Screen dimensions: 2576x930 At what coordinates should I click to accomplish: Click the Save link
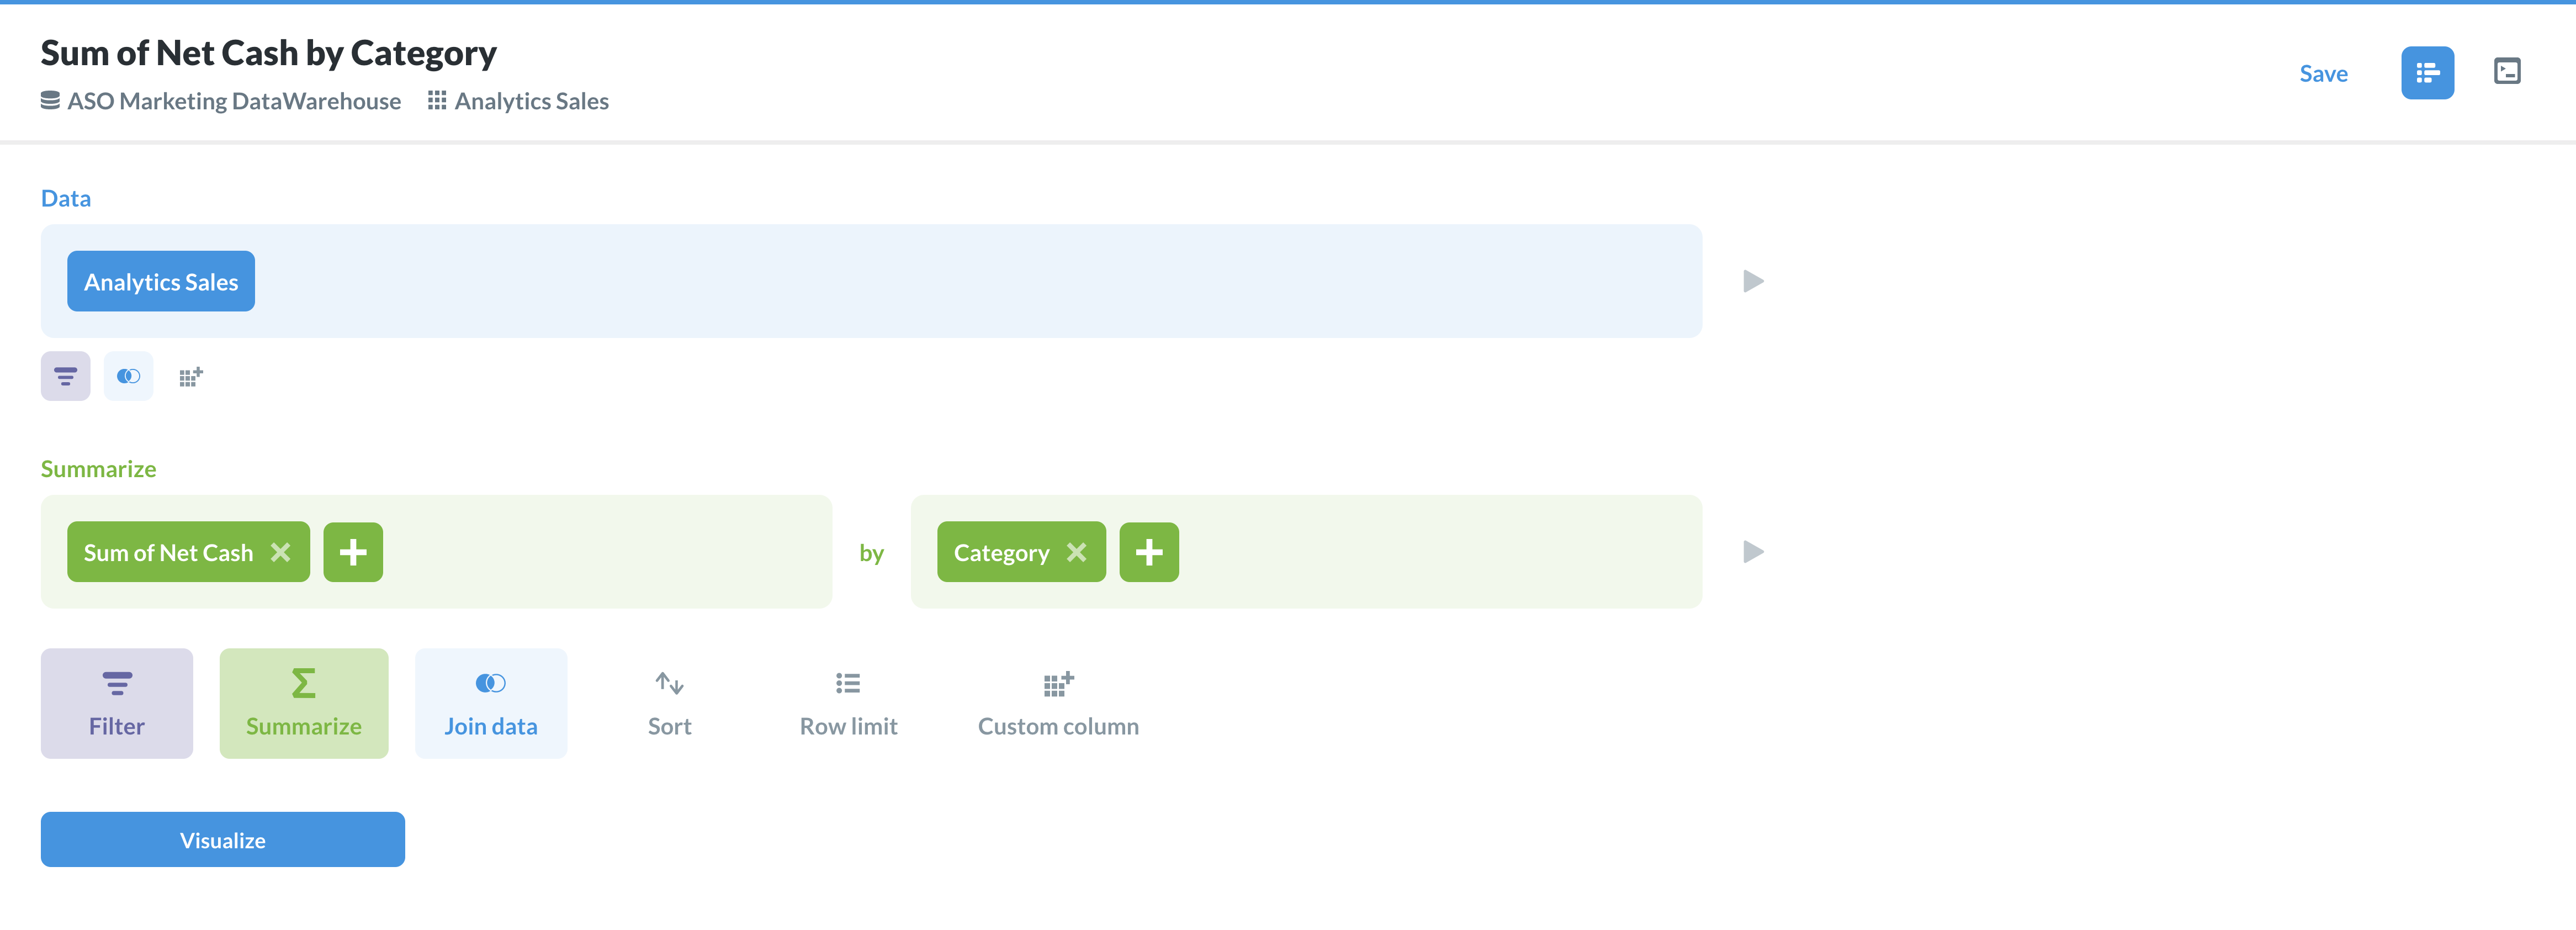[2323, 74]
